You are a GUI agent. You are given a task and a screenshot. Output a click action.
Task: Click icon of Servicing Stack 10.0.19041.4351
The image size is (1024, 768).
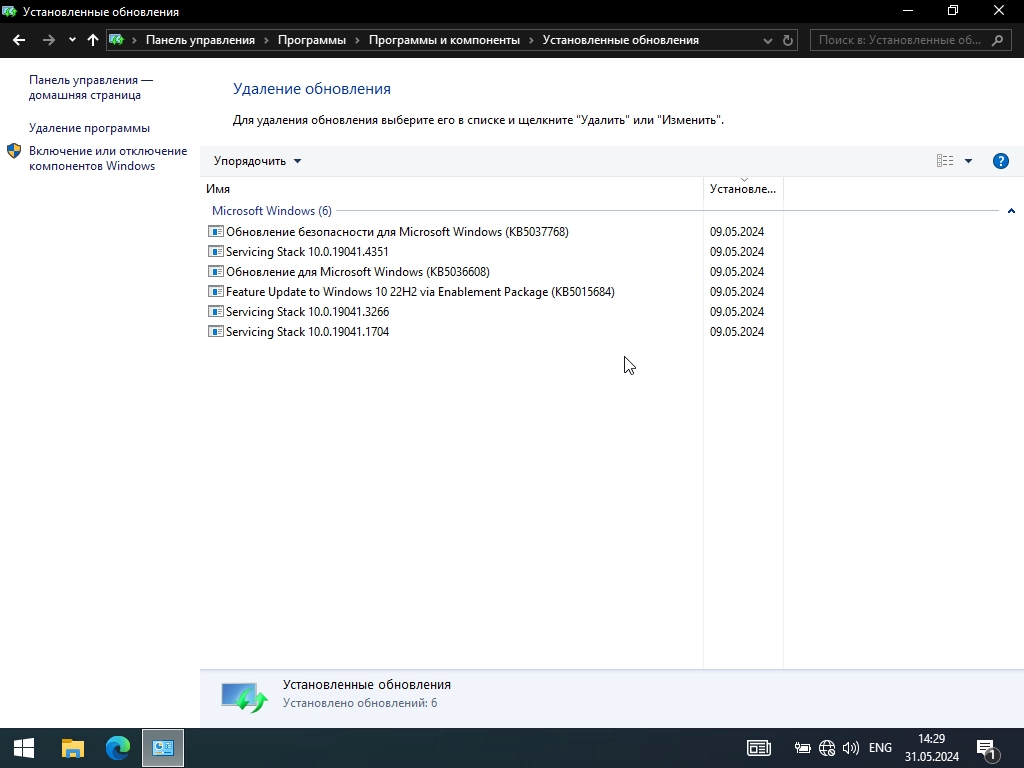coord(216,251)
